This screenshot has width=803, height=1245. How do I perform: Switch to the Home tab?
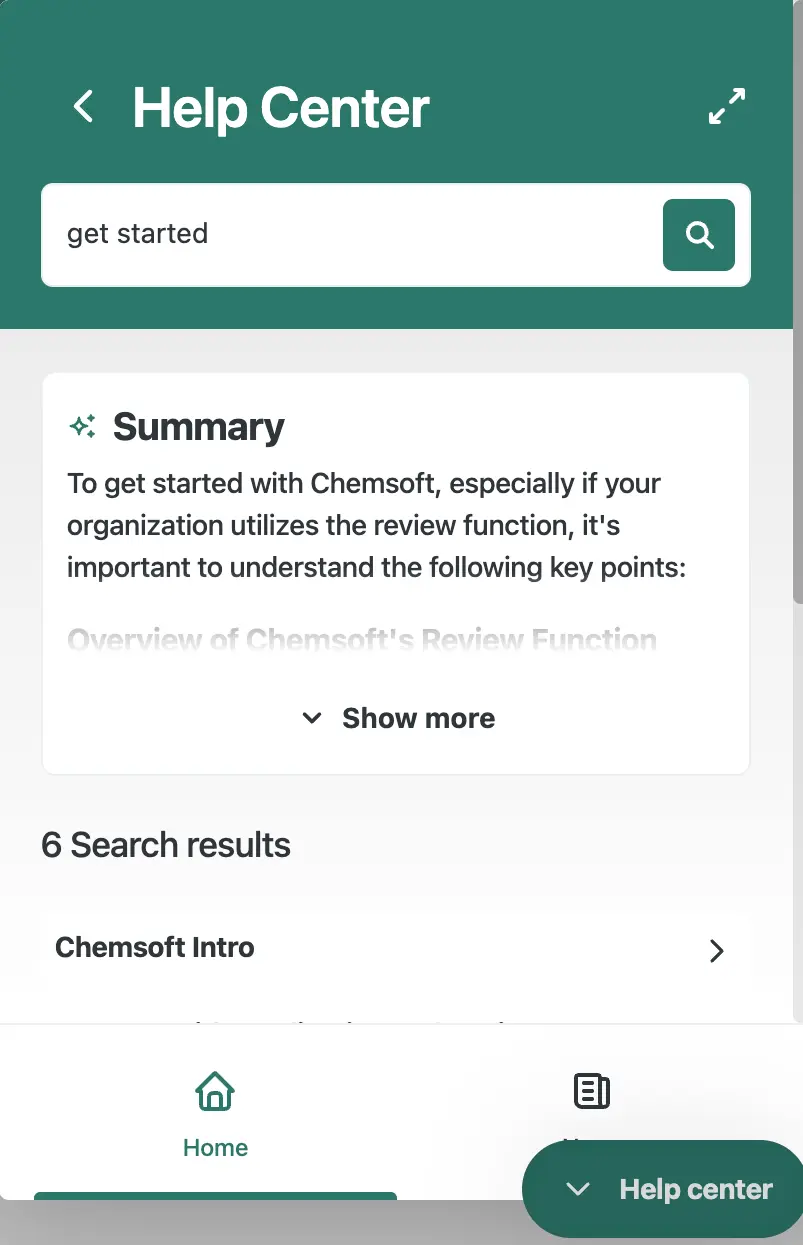click(x=214, y=1115)
